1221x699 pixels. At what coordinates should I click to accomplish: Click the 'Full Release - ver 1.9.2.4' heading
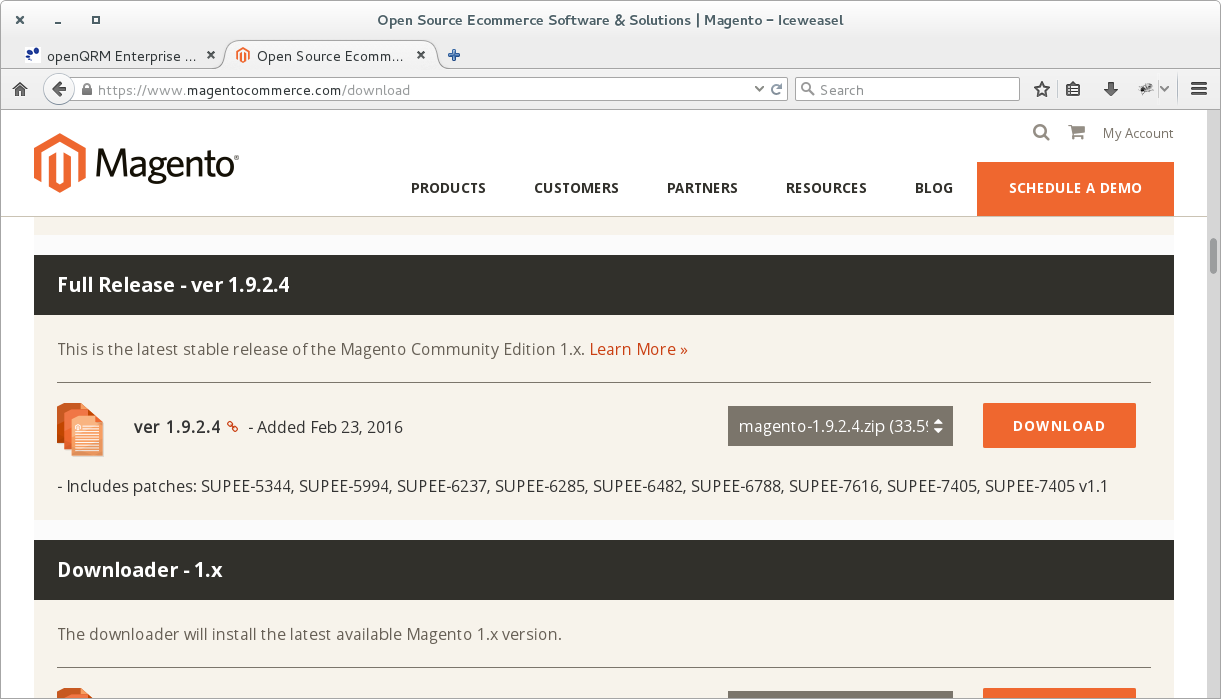tap(174, 285)
